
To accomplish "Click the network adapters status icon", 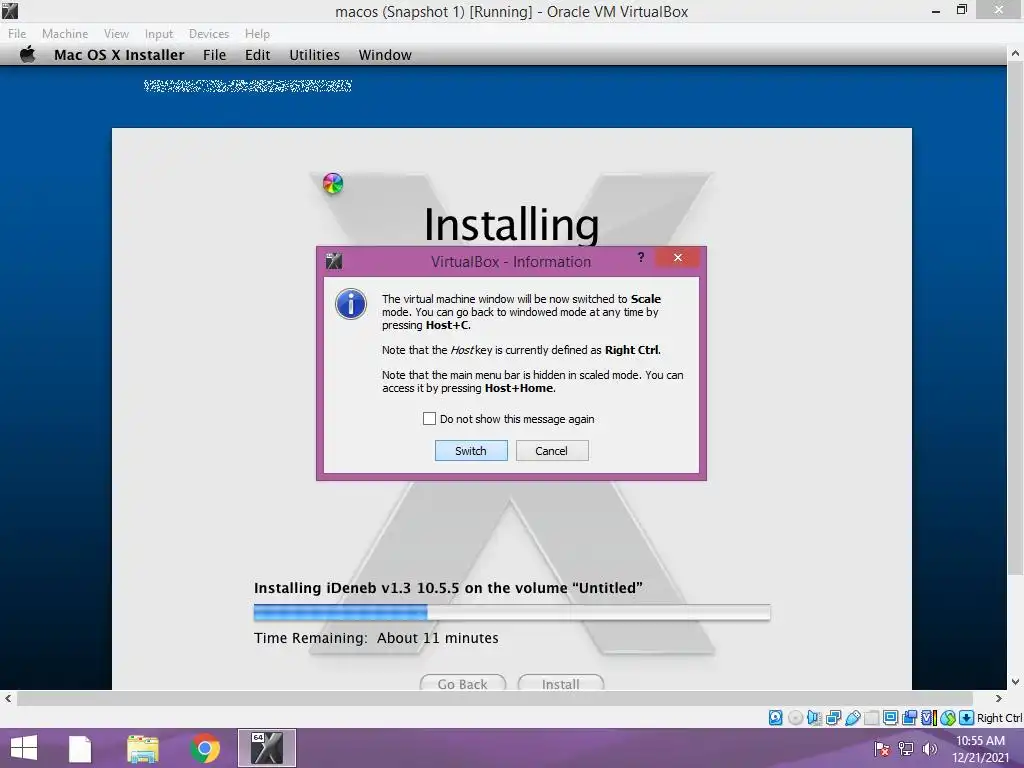I will 833,718.
